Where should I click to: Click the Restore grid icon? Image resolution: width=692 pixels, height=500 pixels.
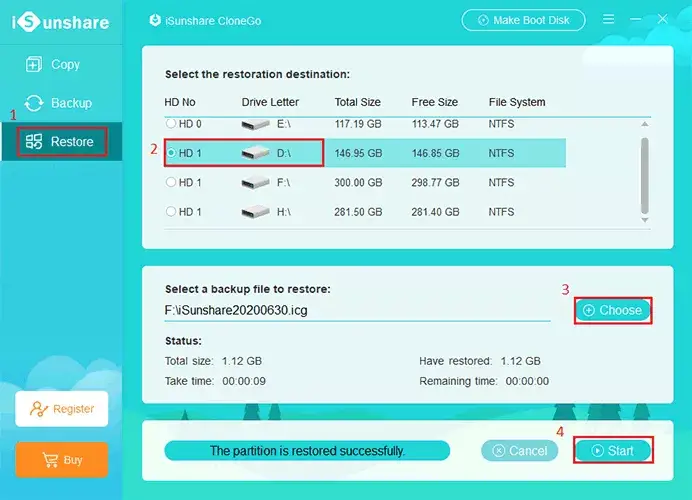(x=34, y=142)
